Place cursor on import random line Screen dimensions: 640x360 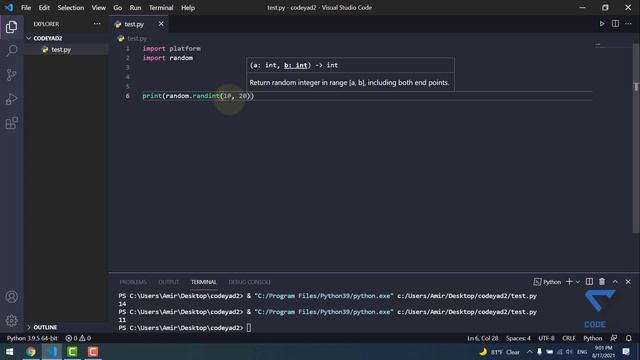point(167,58)
